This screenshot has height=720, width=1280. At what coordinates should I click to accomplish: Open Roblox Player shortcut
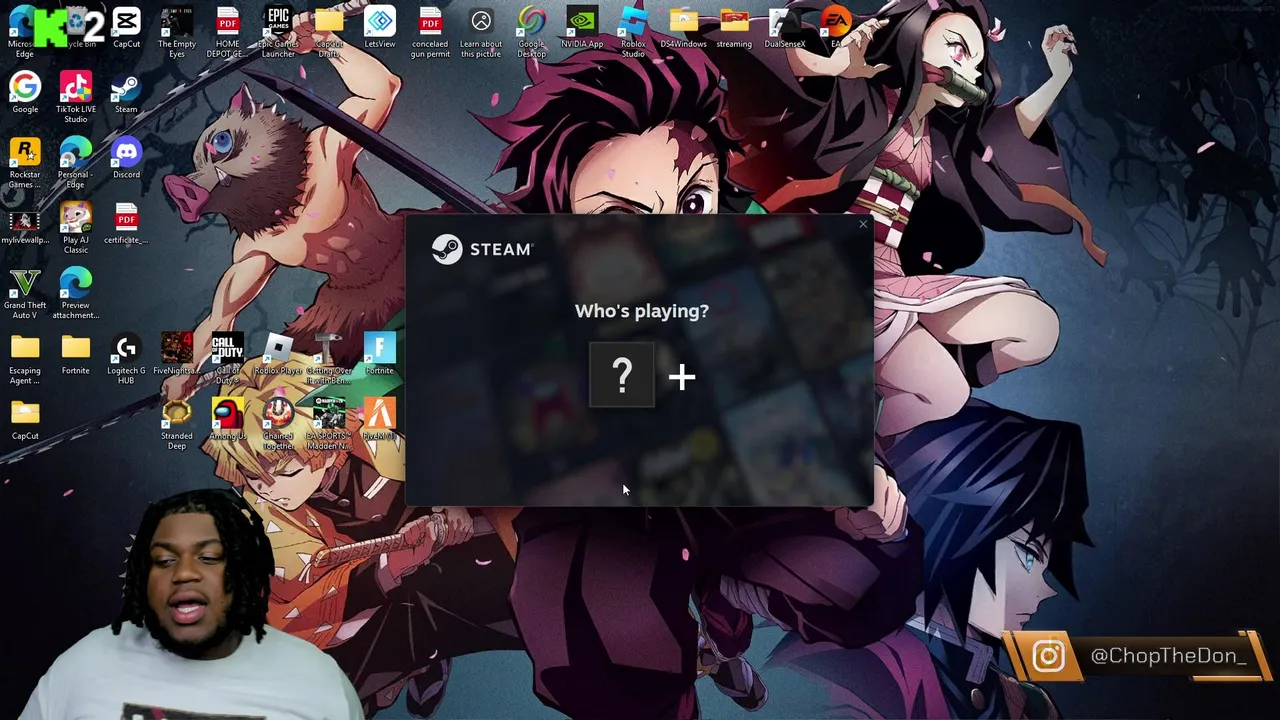click(278, 354)
